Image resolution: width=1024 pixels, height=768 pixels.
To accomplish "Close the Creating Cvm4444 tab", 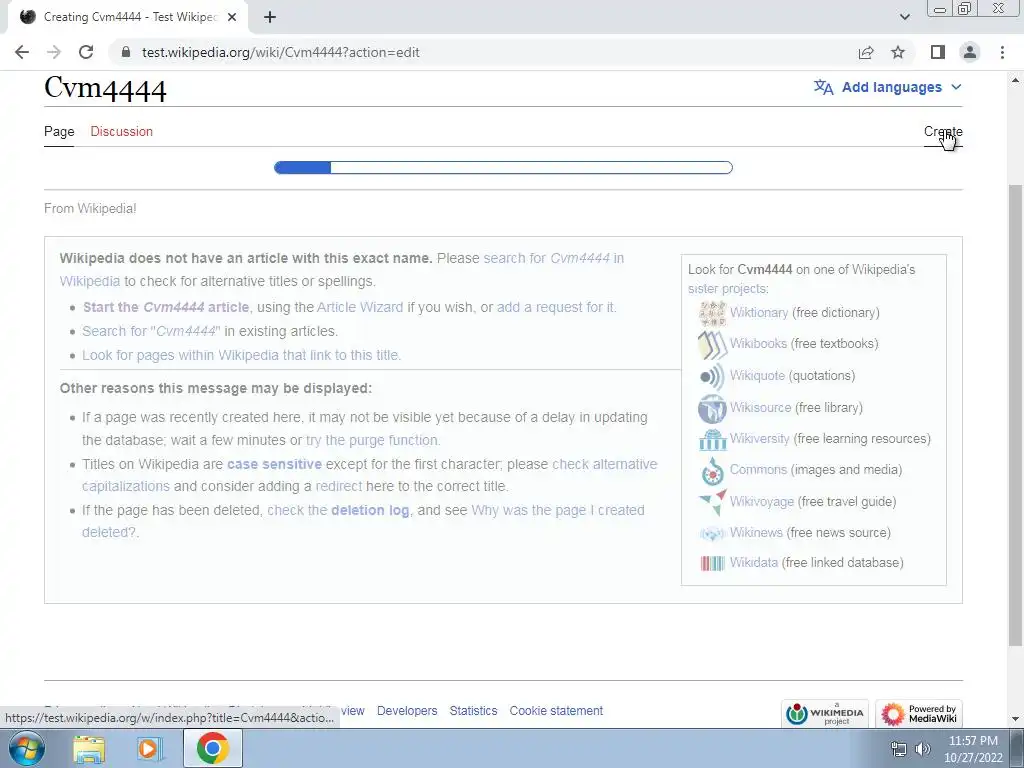I will (231, 17).
